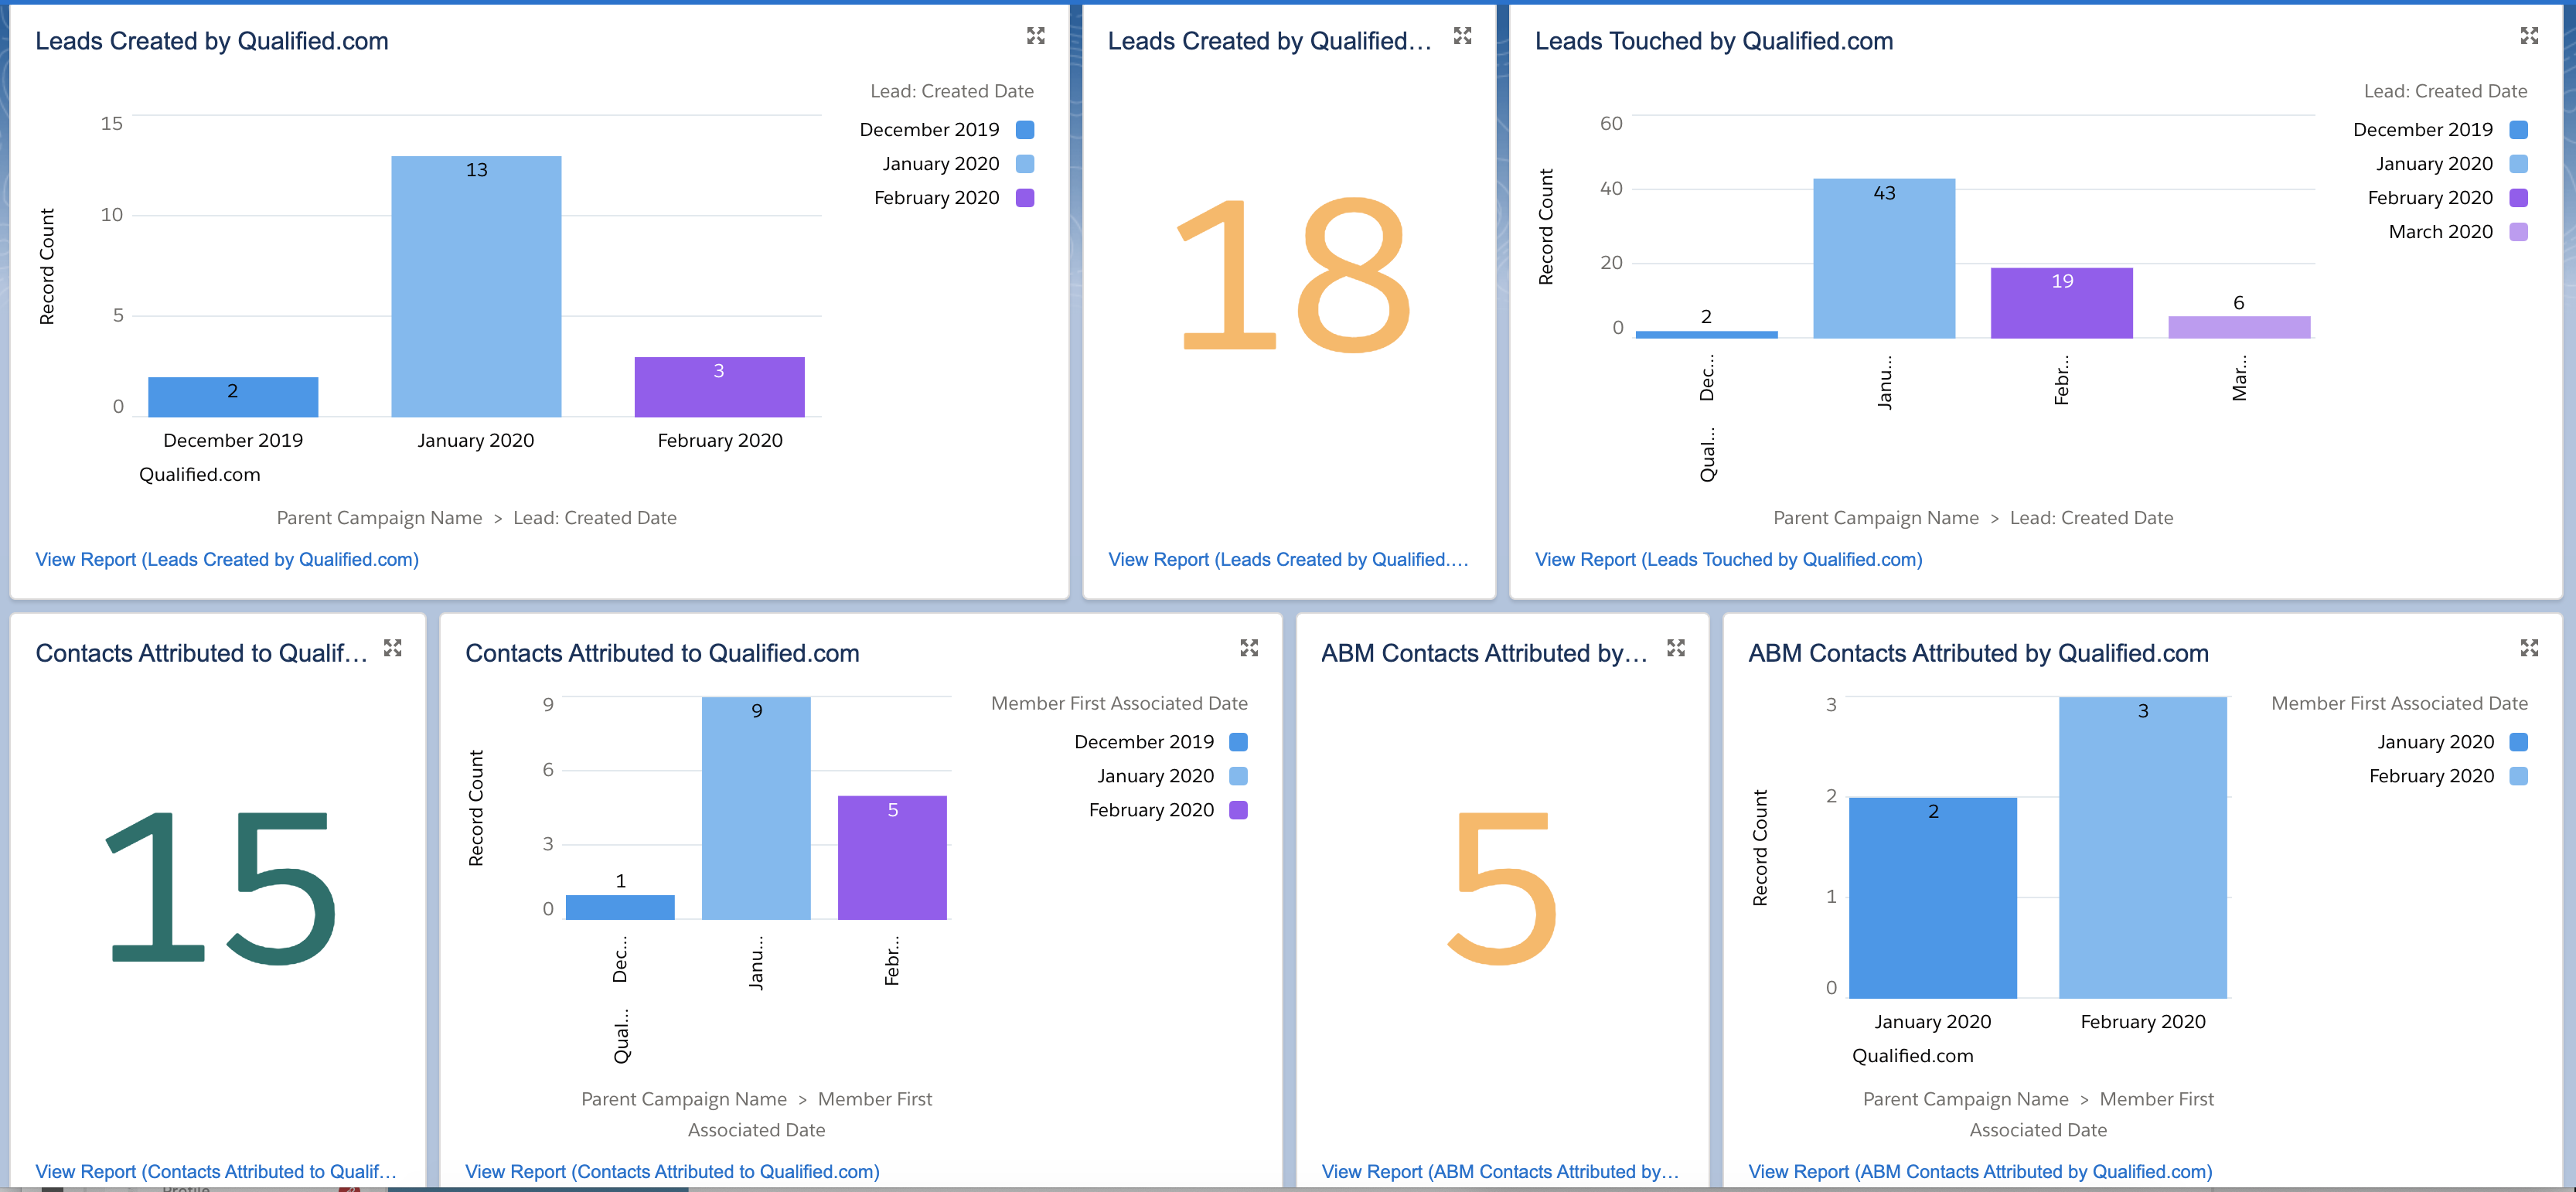Select the February 2020 bar showing 3 created leads
The height and width of the screenshot is (1192, 2576).
[719, 387]
